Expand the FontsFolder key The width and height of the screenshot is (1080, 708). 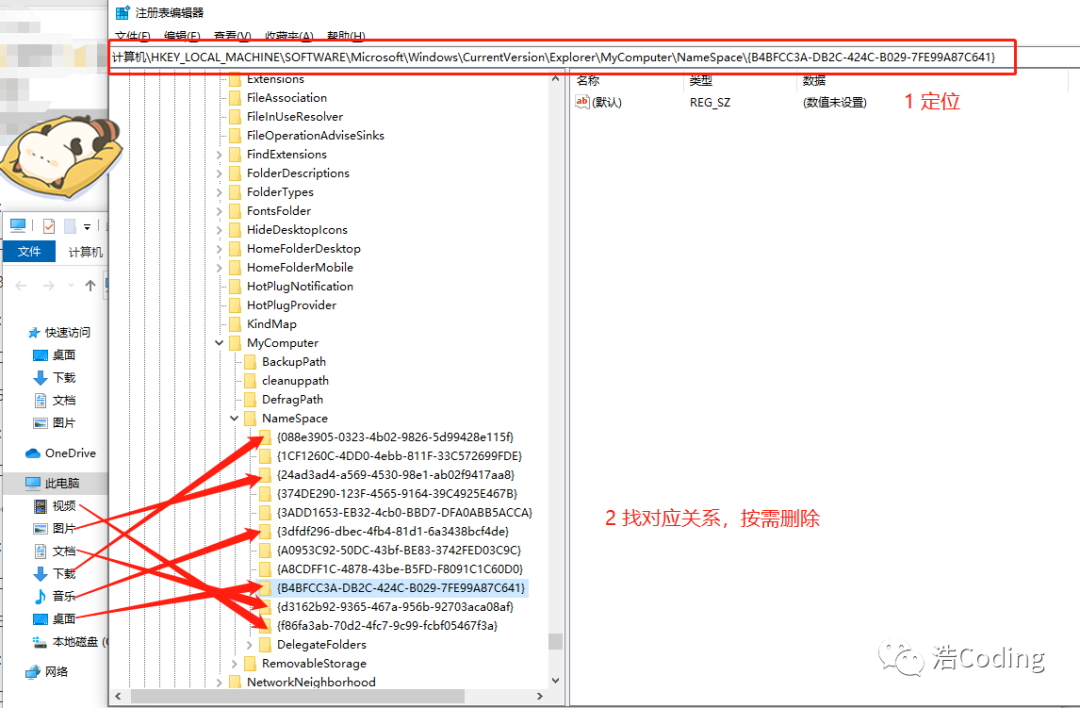pos(219,211)
